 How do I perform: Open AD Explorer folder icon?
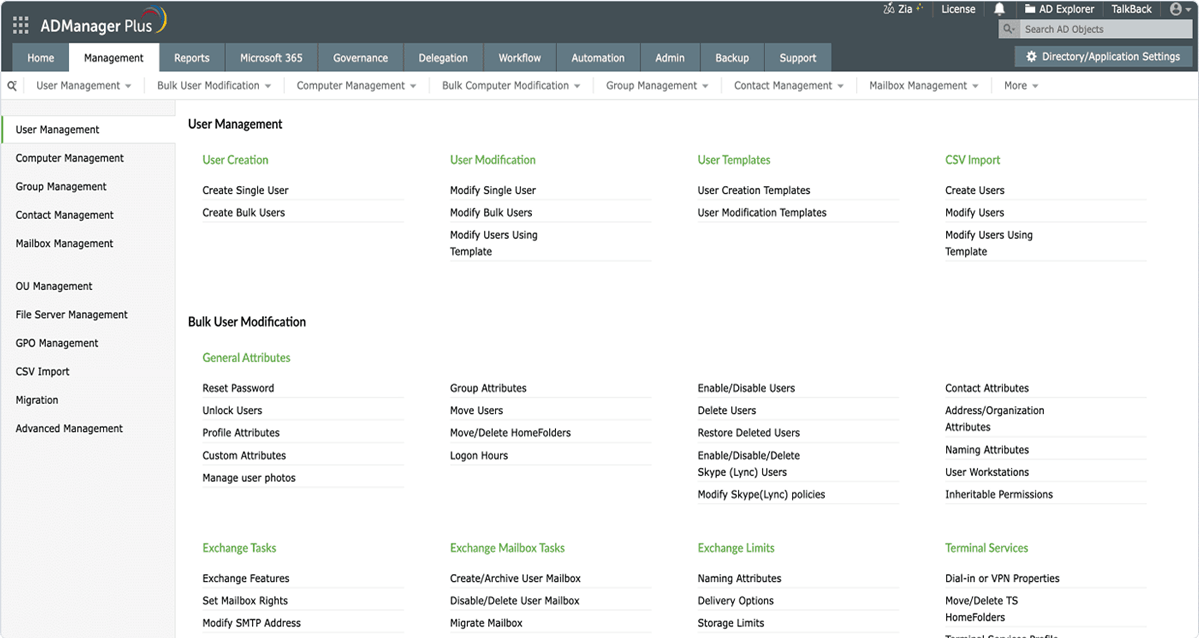pyautogui.click(x=1029, y=9)
